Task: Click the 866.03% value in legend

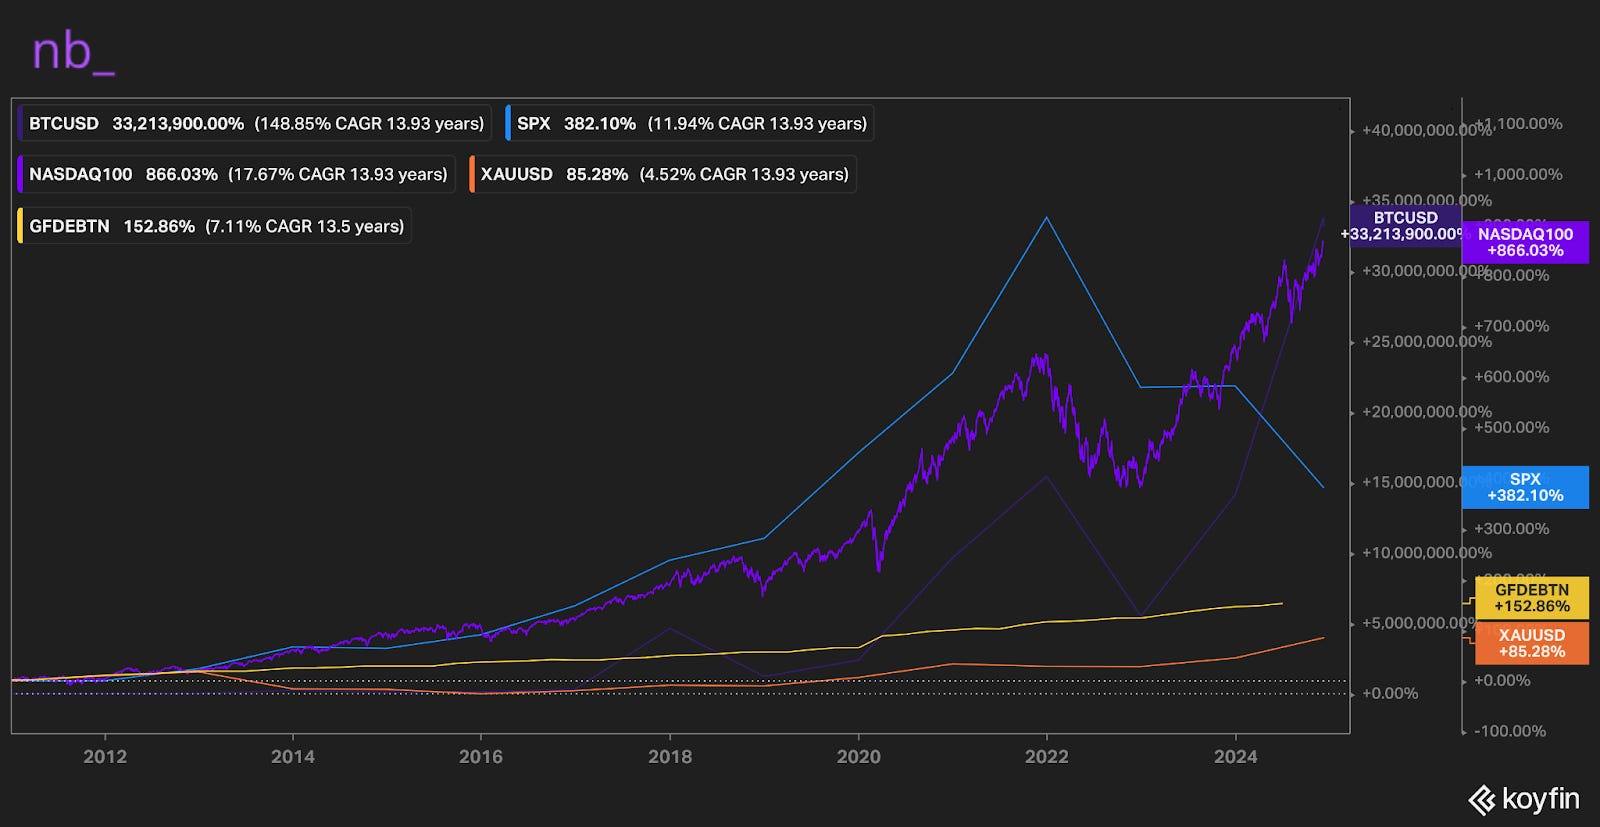Action: 182,174
